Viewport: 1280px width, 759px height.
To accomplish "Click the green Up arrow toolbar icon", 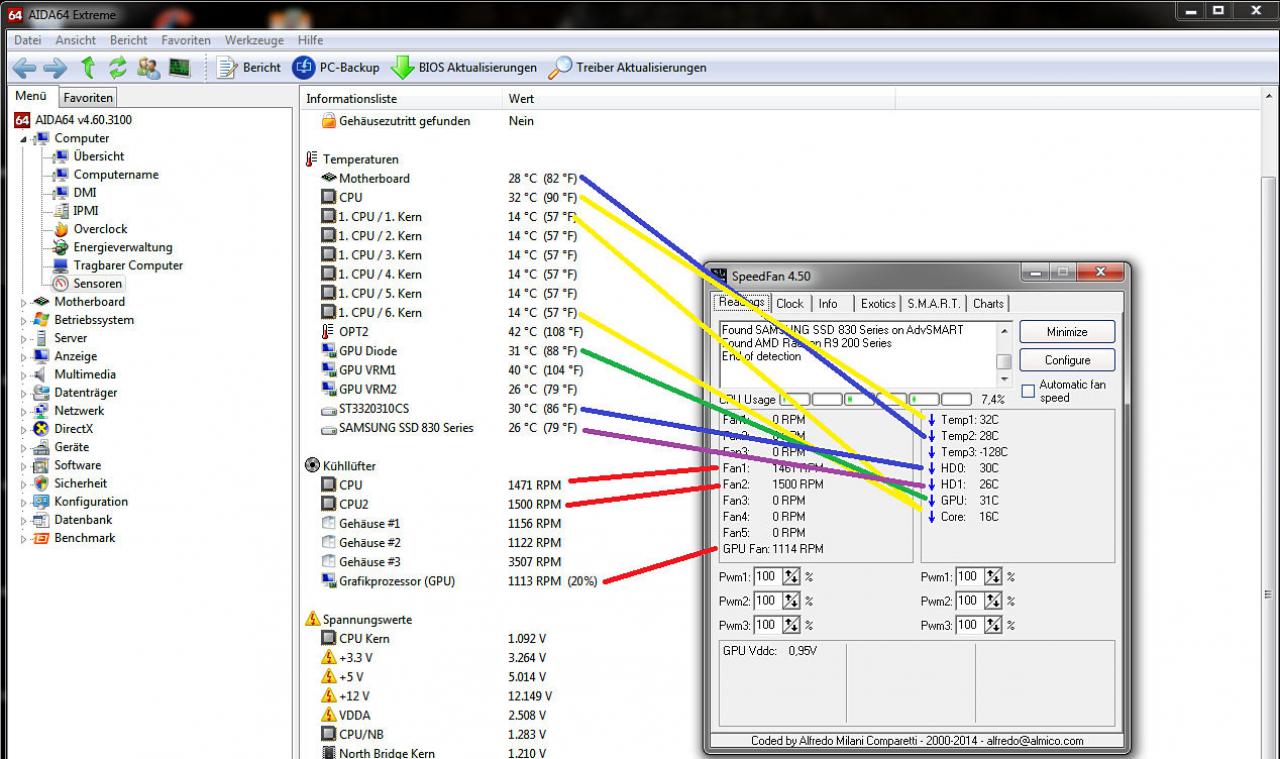I will pos(87,67).
